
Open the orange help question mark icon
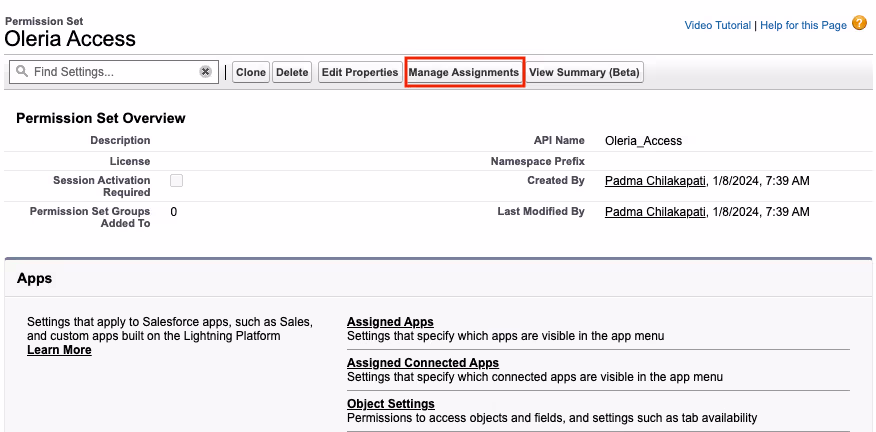(x=859, y=23)
